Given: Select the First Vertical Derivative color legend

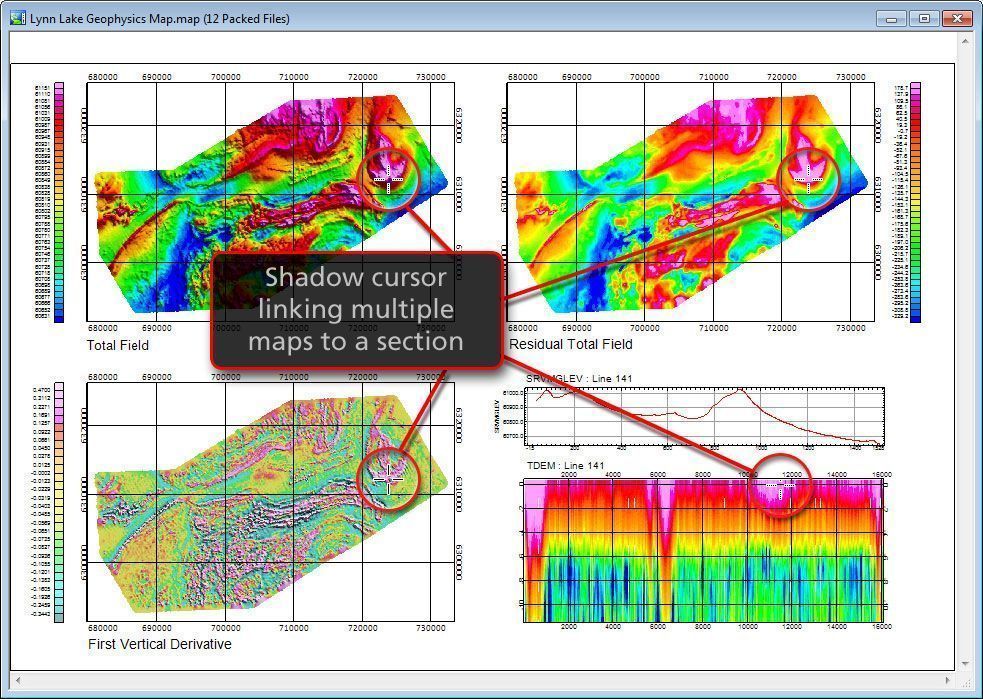Looking at the screenshot, I should [59, 502].
